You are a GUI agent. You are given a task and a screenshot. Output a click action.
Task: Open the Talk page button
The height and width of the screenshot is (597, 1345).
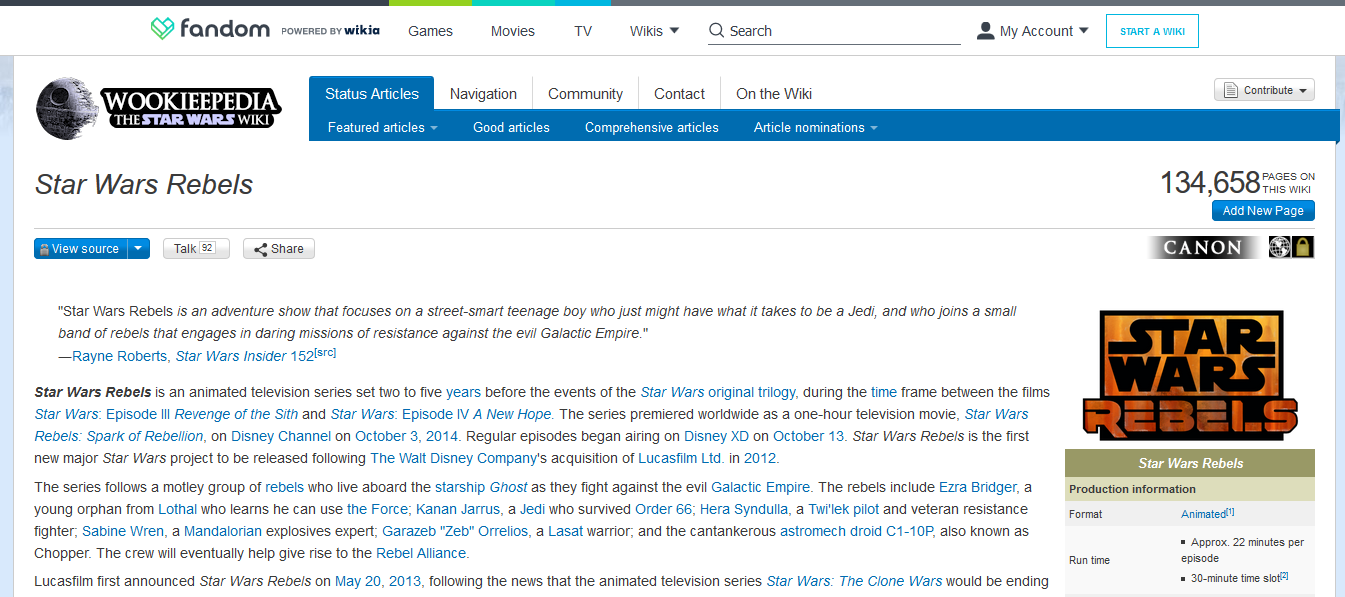(x=196, y=249)
